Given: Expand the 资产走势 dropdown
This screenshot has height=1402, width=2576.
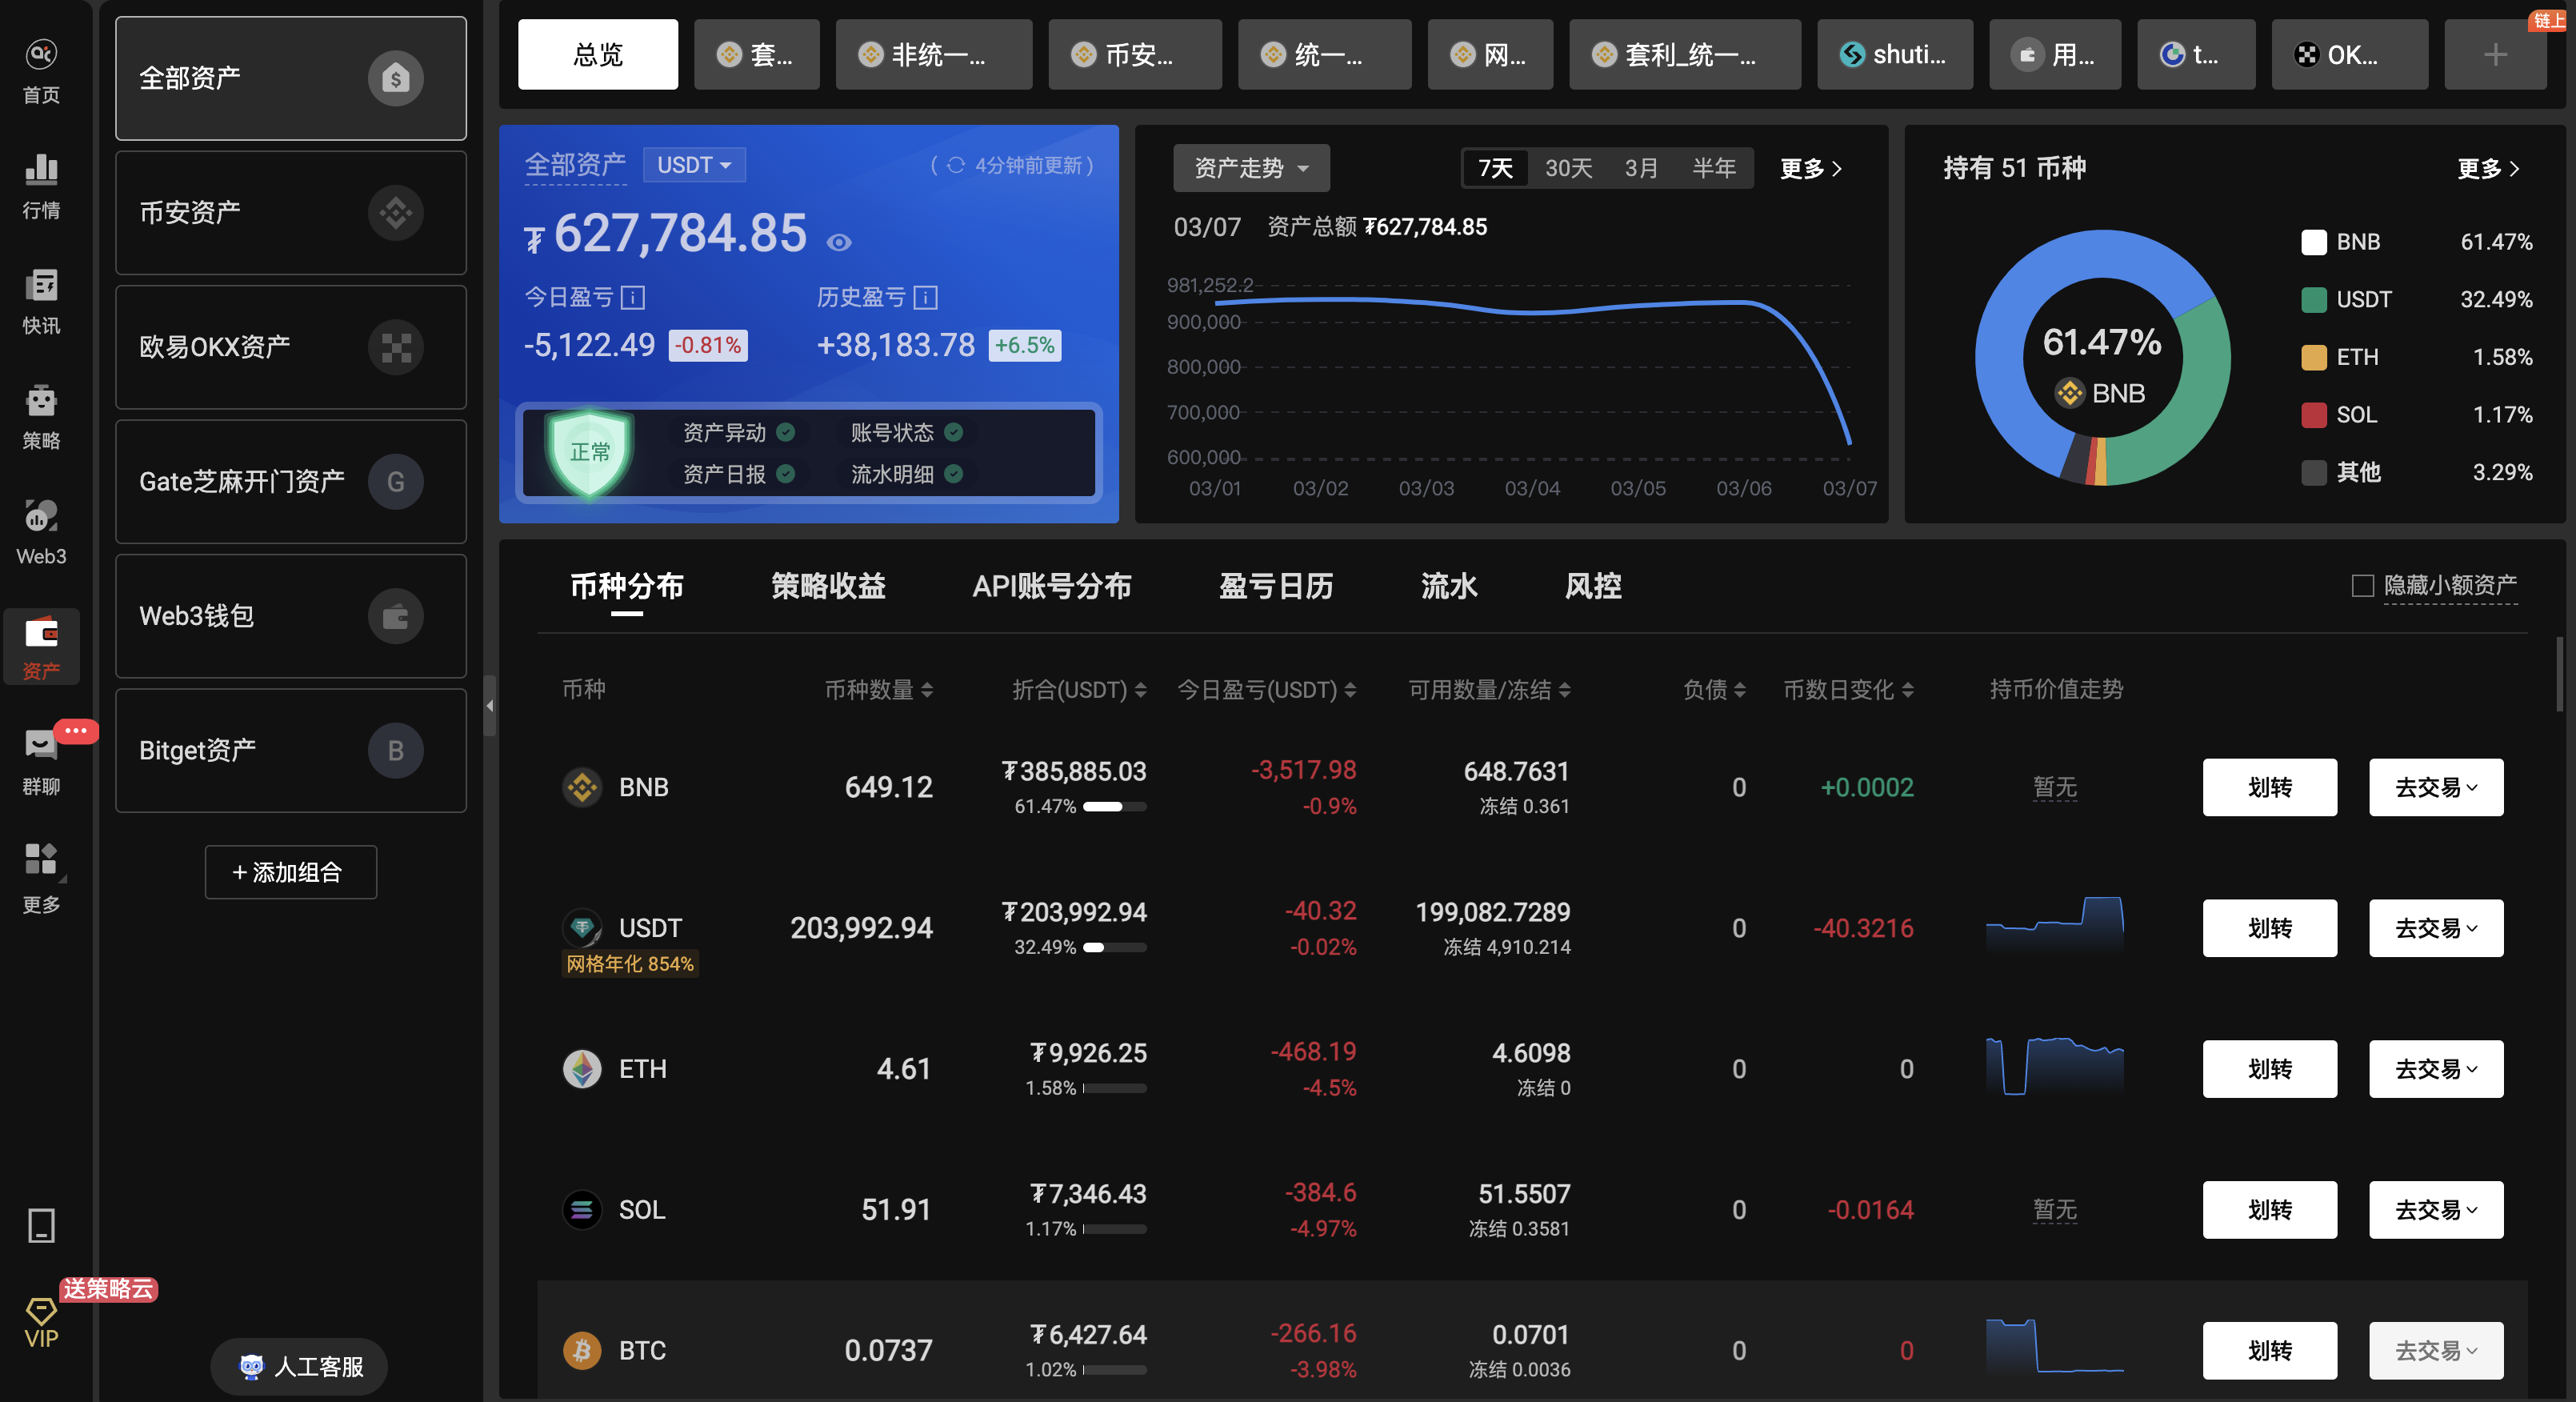Looking at the screenshot, I should click(x=1251, y=168).
